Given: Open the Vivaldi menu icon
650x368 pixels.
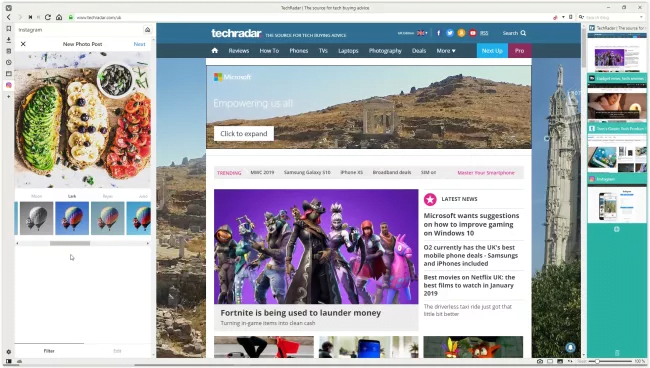Looking at the screenshot, I should tap(9, 7).
